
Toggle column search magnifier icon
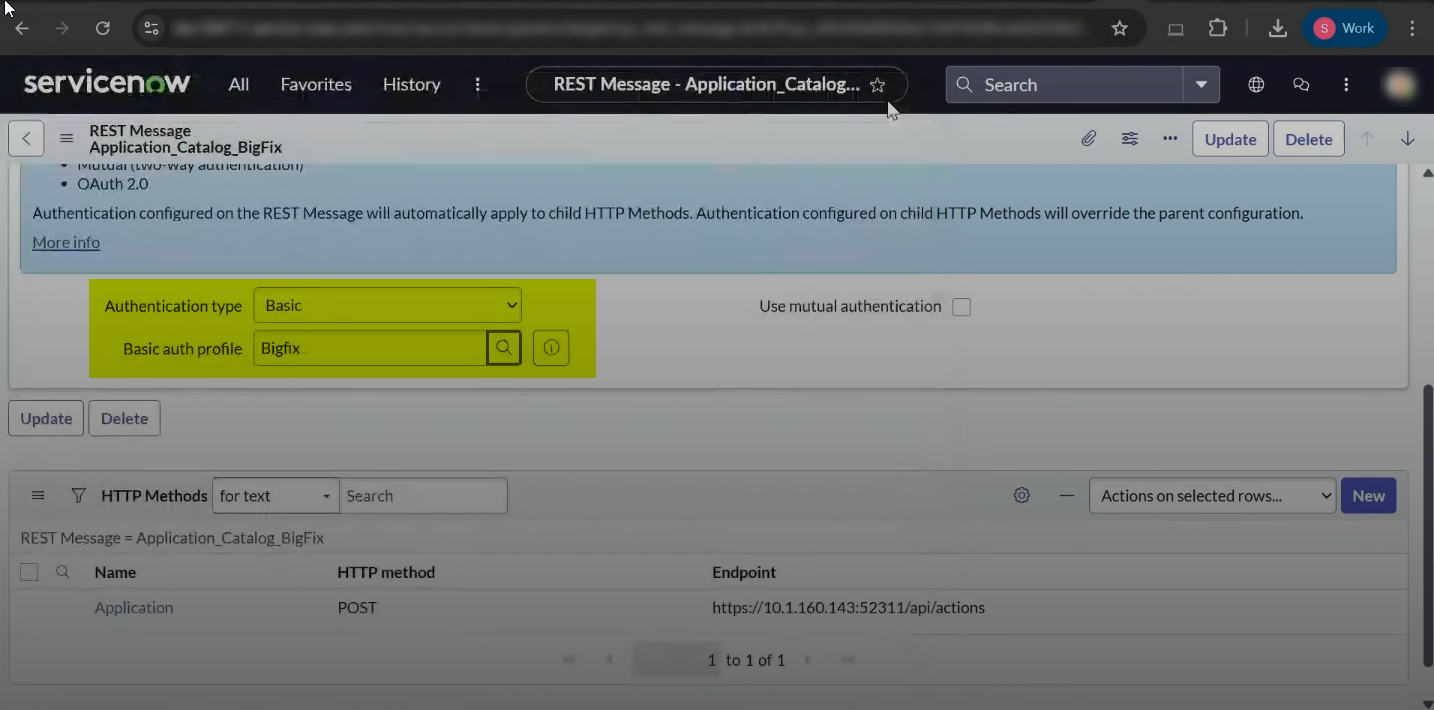pyautogui.click(x=62, y=572)
